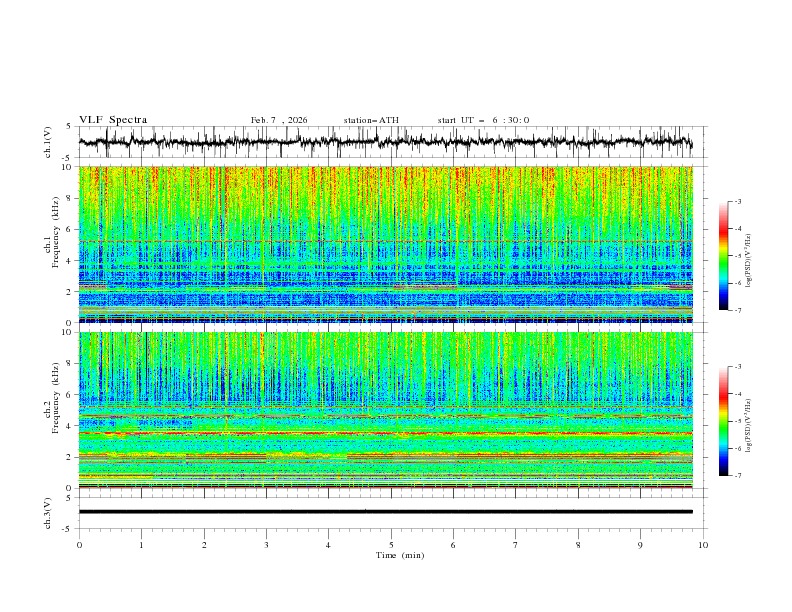Click the "-4" tick on ch.2 colorbar
This screenshot has width=792, height=612.
(x=737, y=394)
